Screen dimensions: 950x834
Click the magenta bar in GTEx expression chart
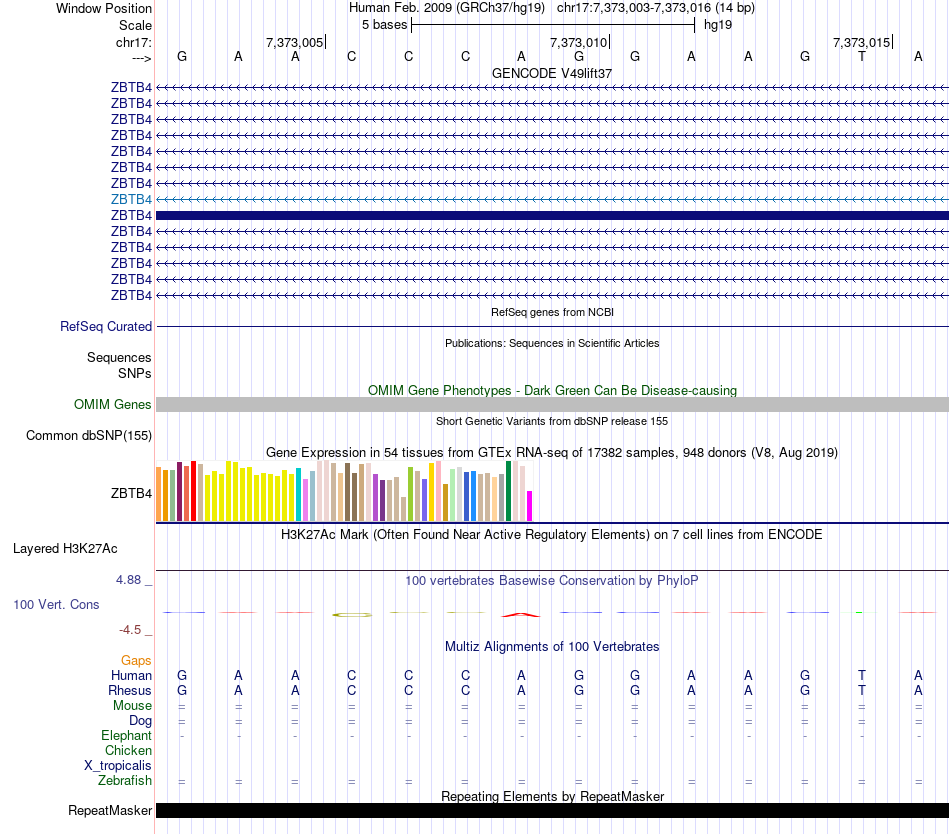click(530, 505)
